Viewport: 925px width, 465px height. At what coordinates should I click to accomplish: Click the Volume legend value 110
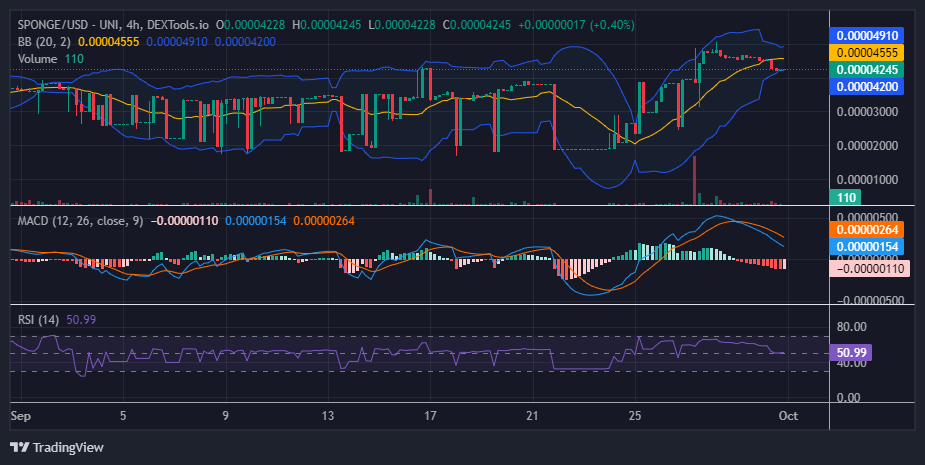(74, 59)
